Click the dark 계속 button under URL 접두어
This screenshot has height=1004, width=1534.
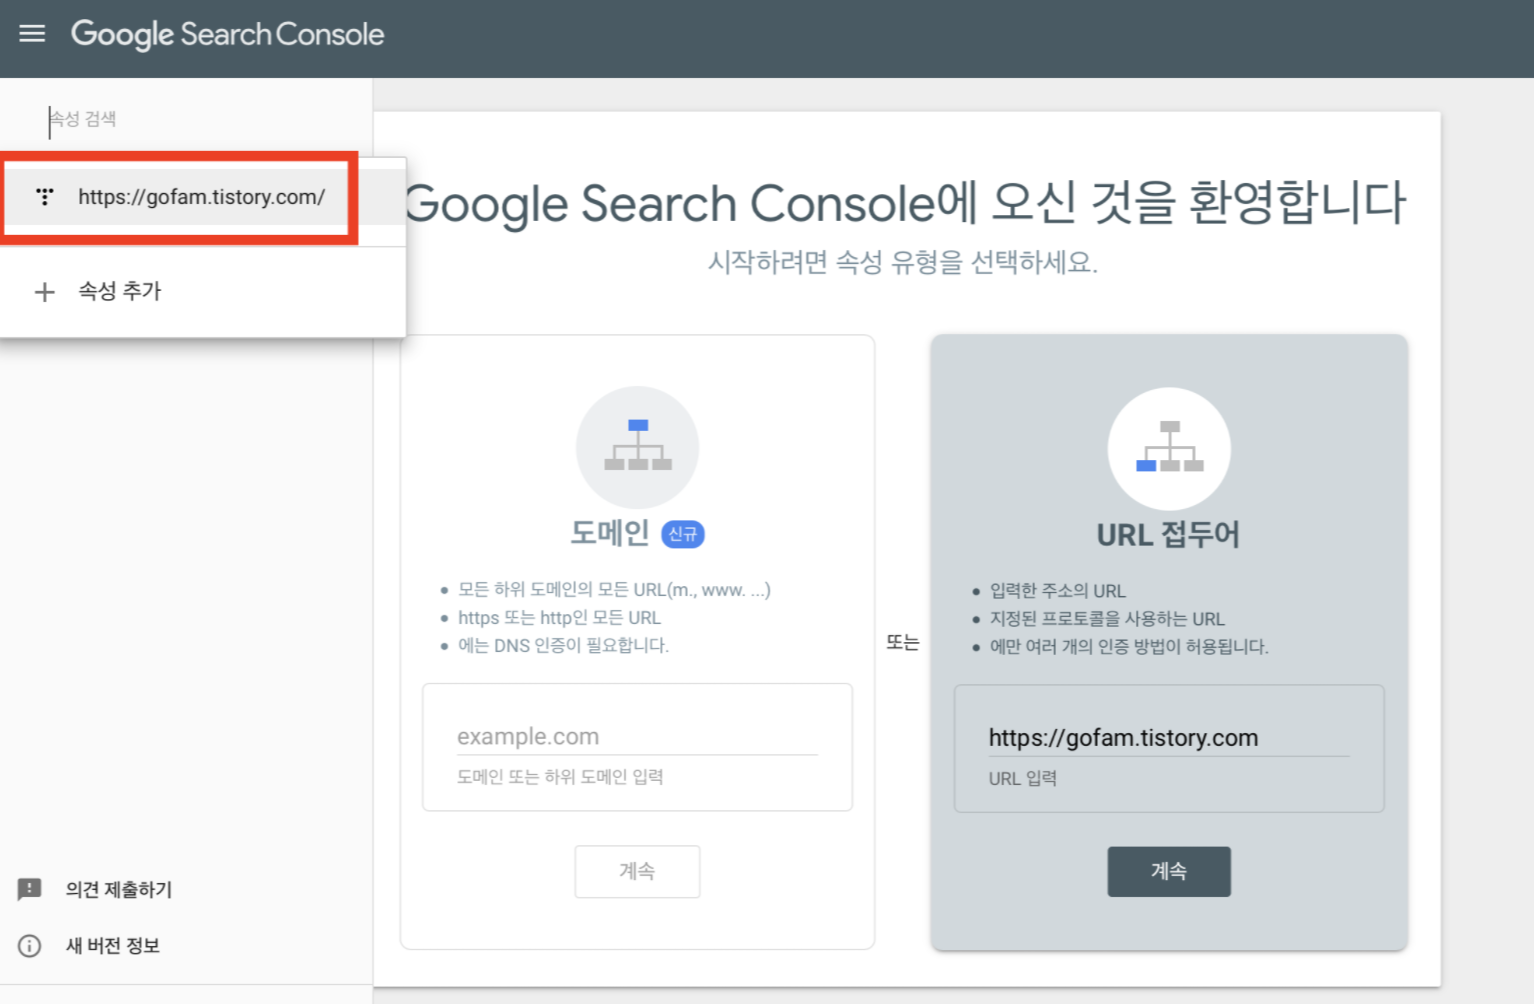click(1169, 872)
